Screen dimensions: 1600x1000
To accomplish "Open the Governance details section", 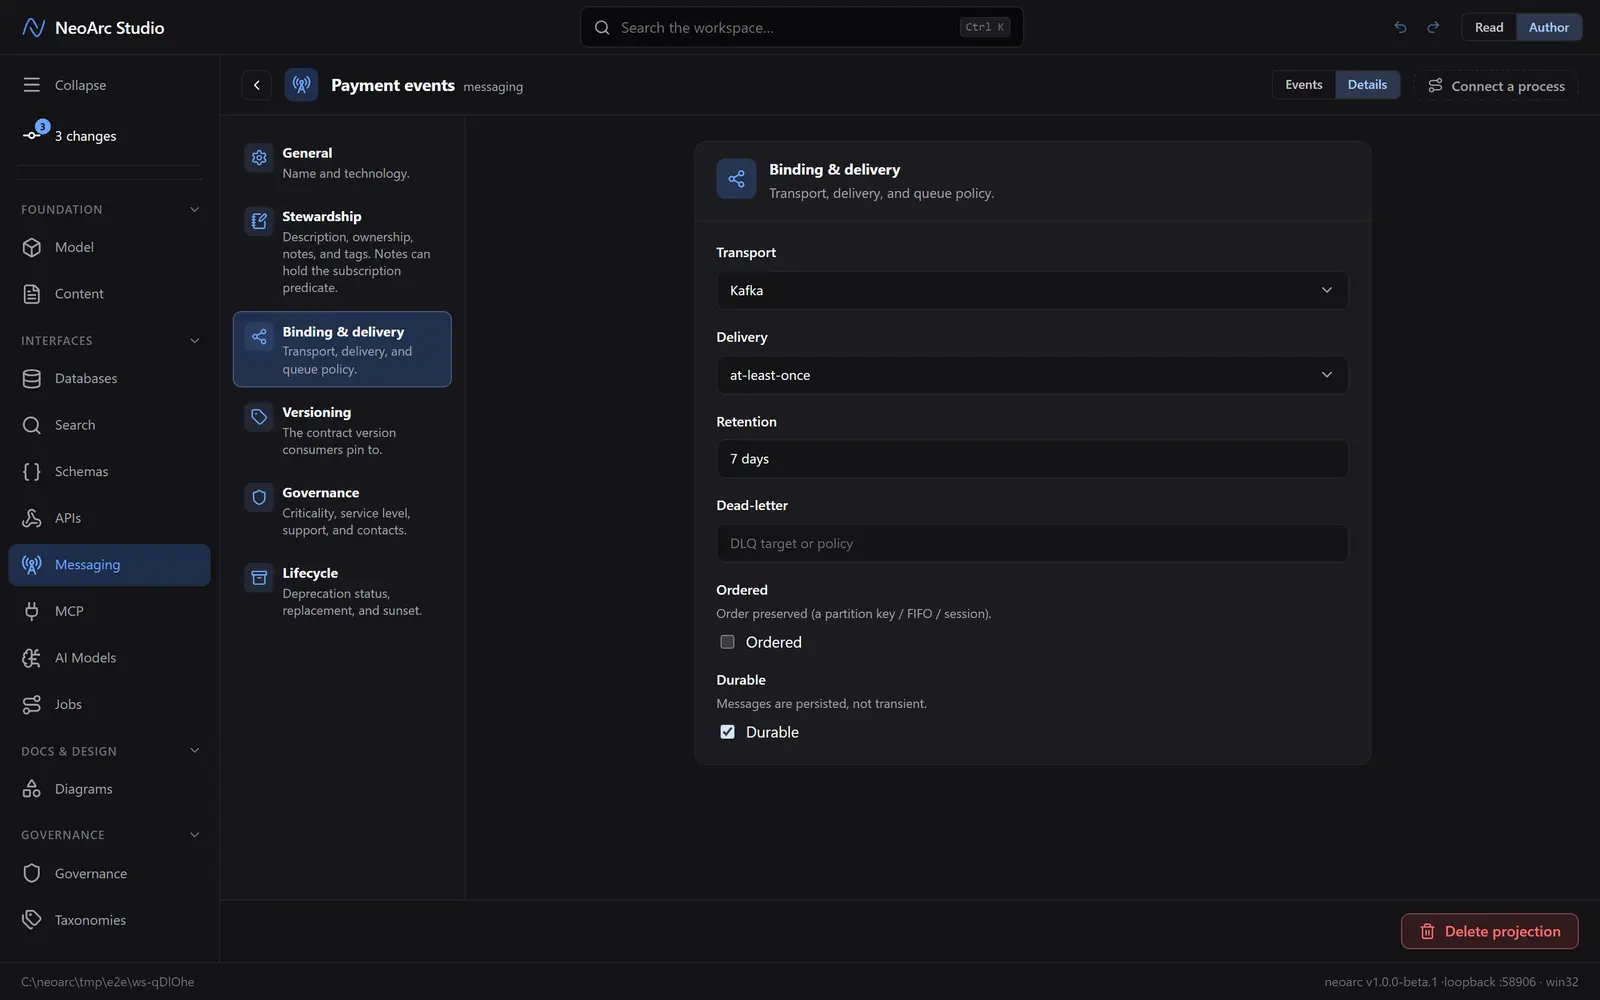I will (x=342, y=511).
